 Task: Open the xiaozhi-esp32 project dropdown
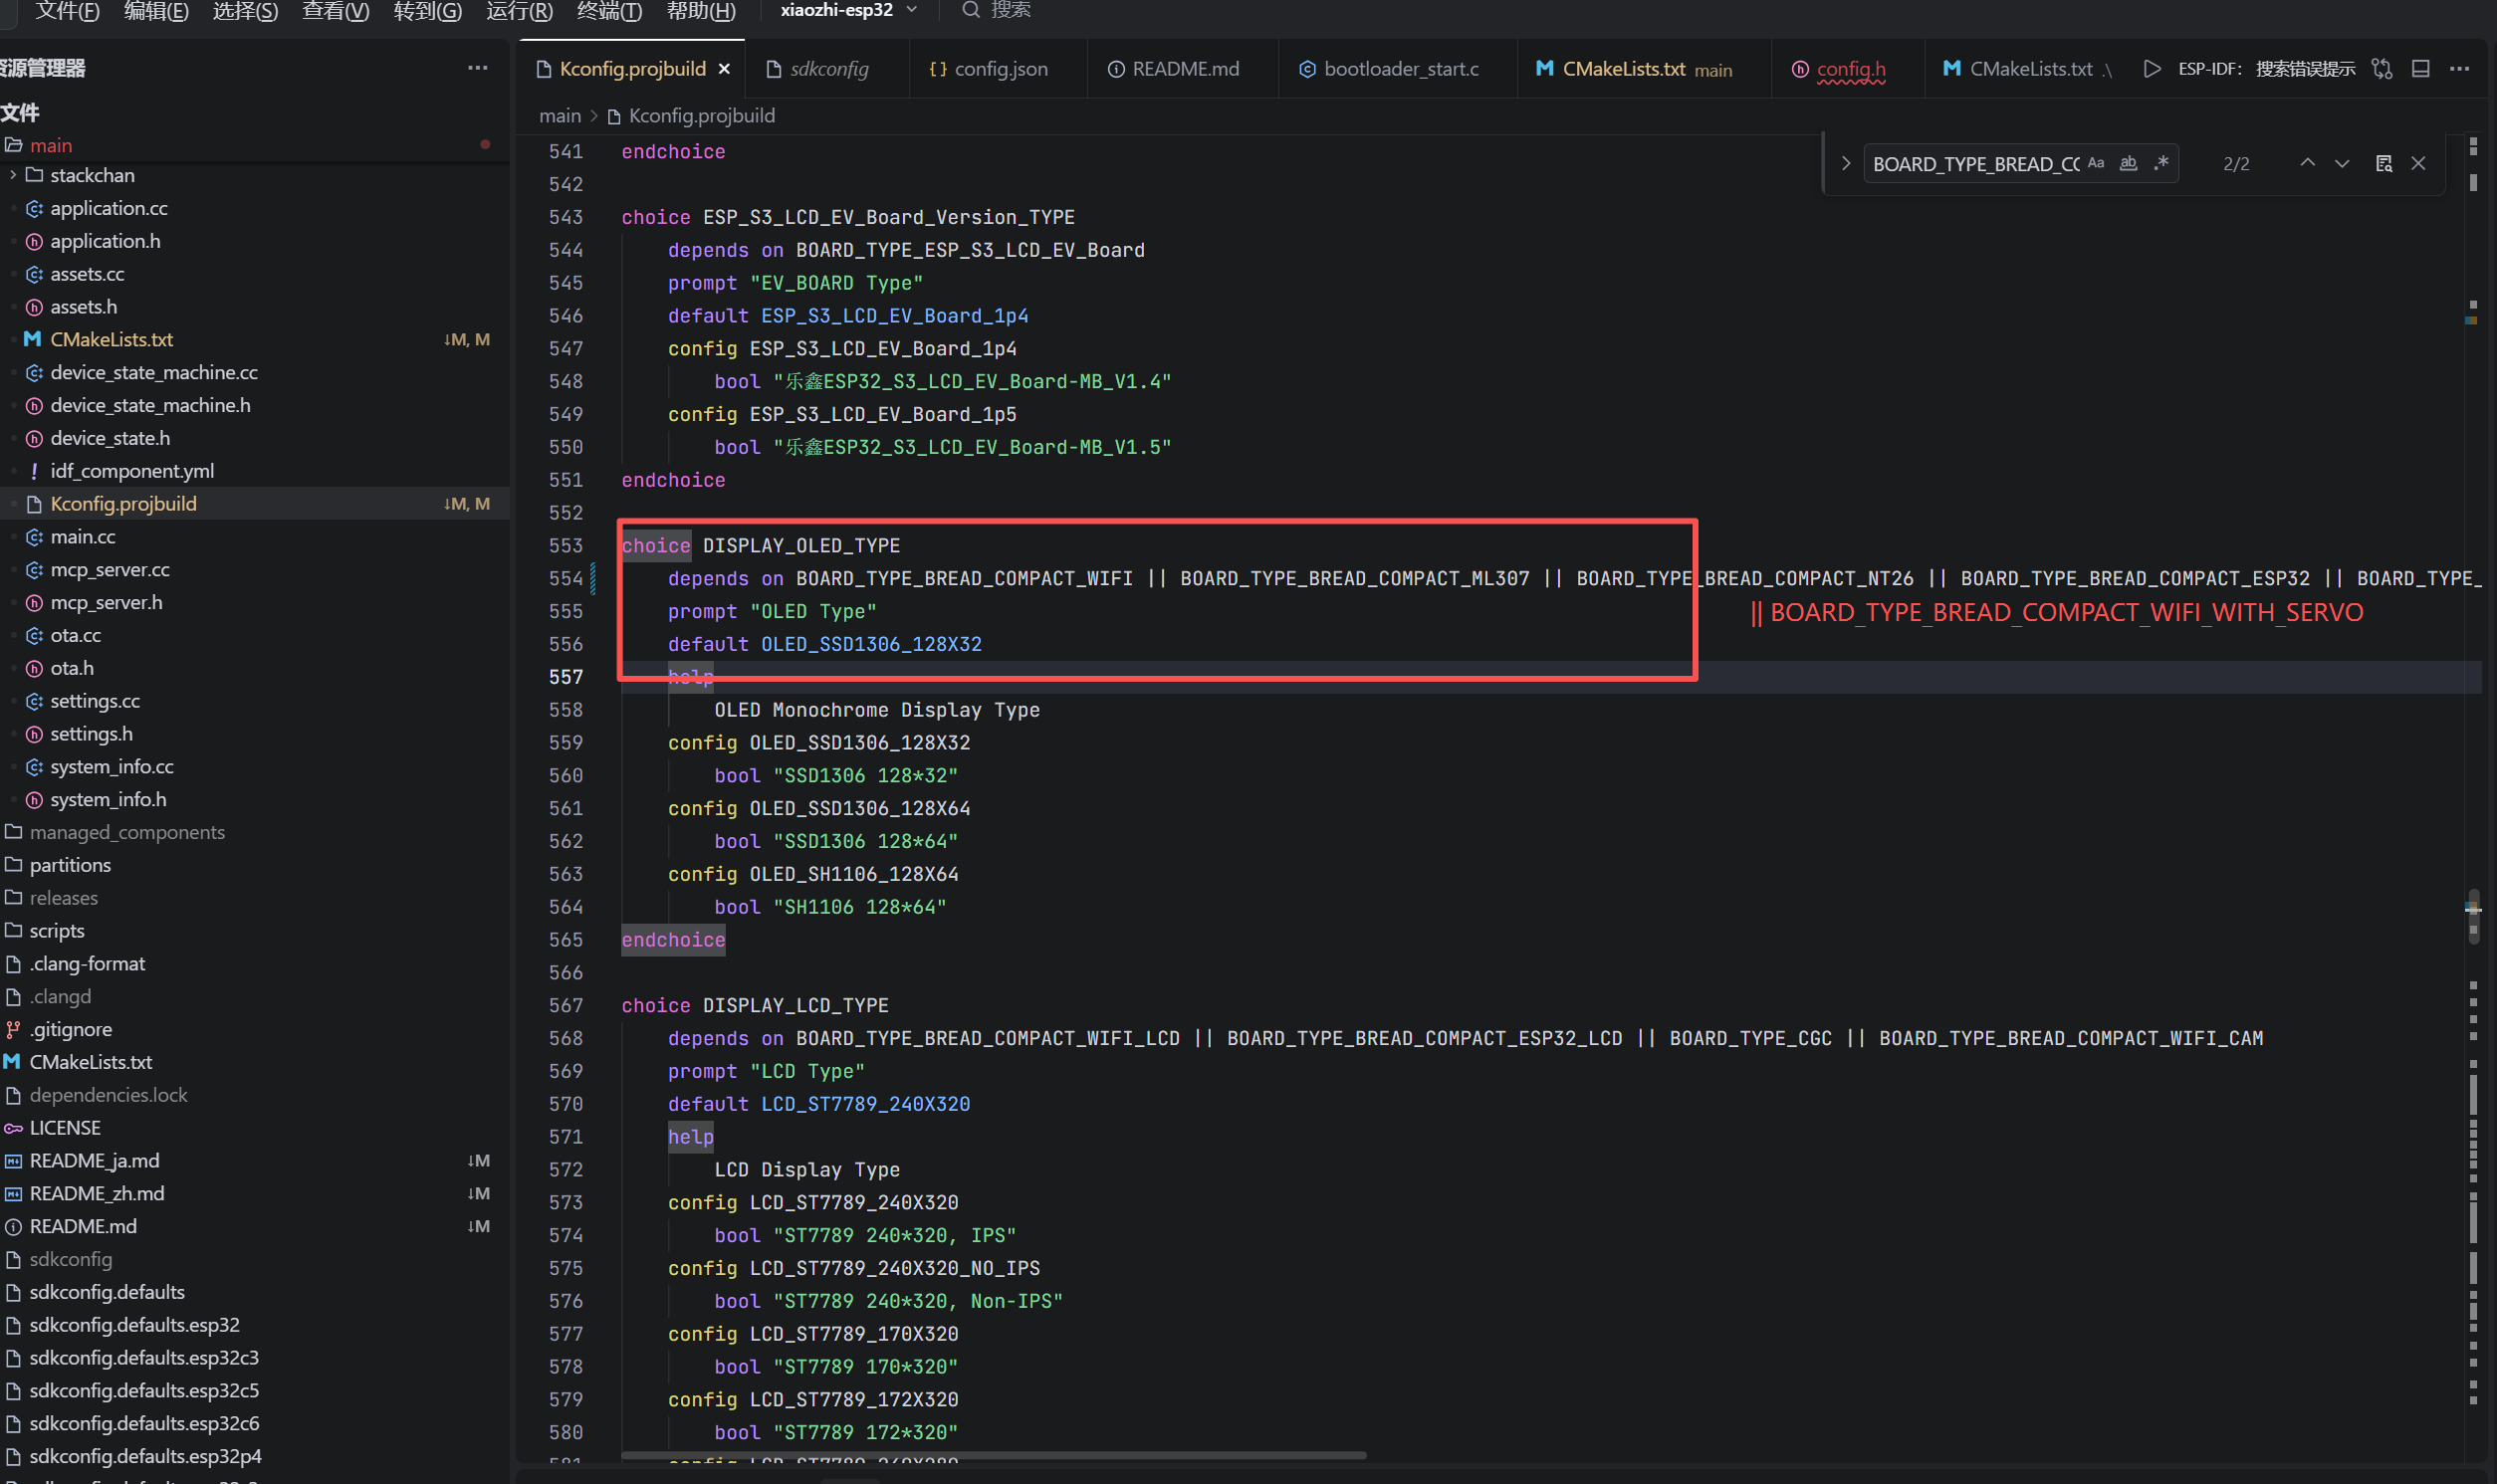point(848,10)
